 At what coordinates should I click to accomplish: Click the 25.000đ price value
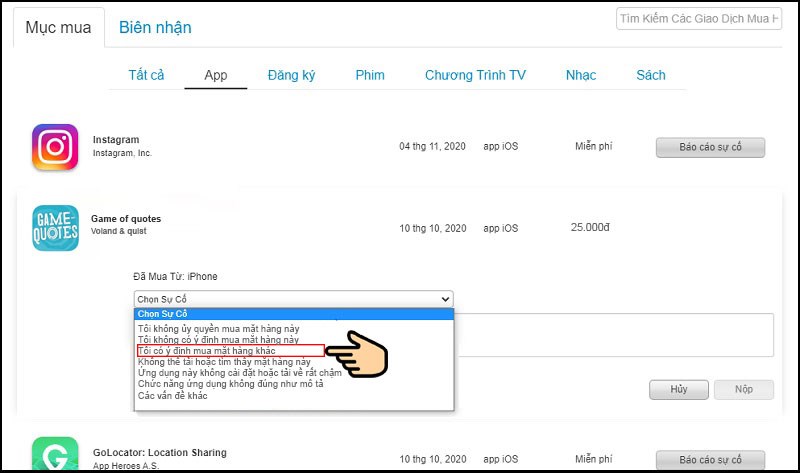pyautogui.click(x=590, y=228)
